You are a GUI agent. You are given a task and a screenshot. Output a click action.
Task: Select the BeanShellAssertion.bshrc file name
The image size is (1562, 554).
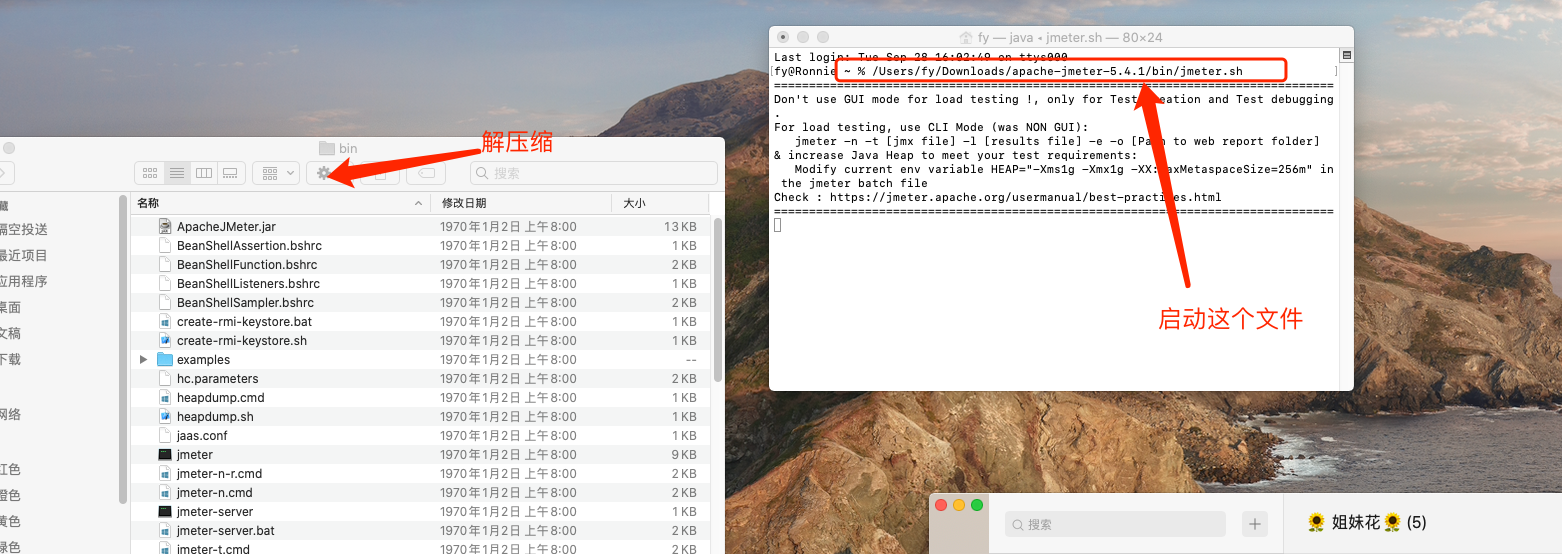coord(249,246)
